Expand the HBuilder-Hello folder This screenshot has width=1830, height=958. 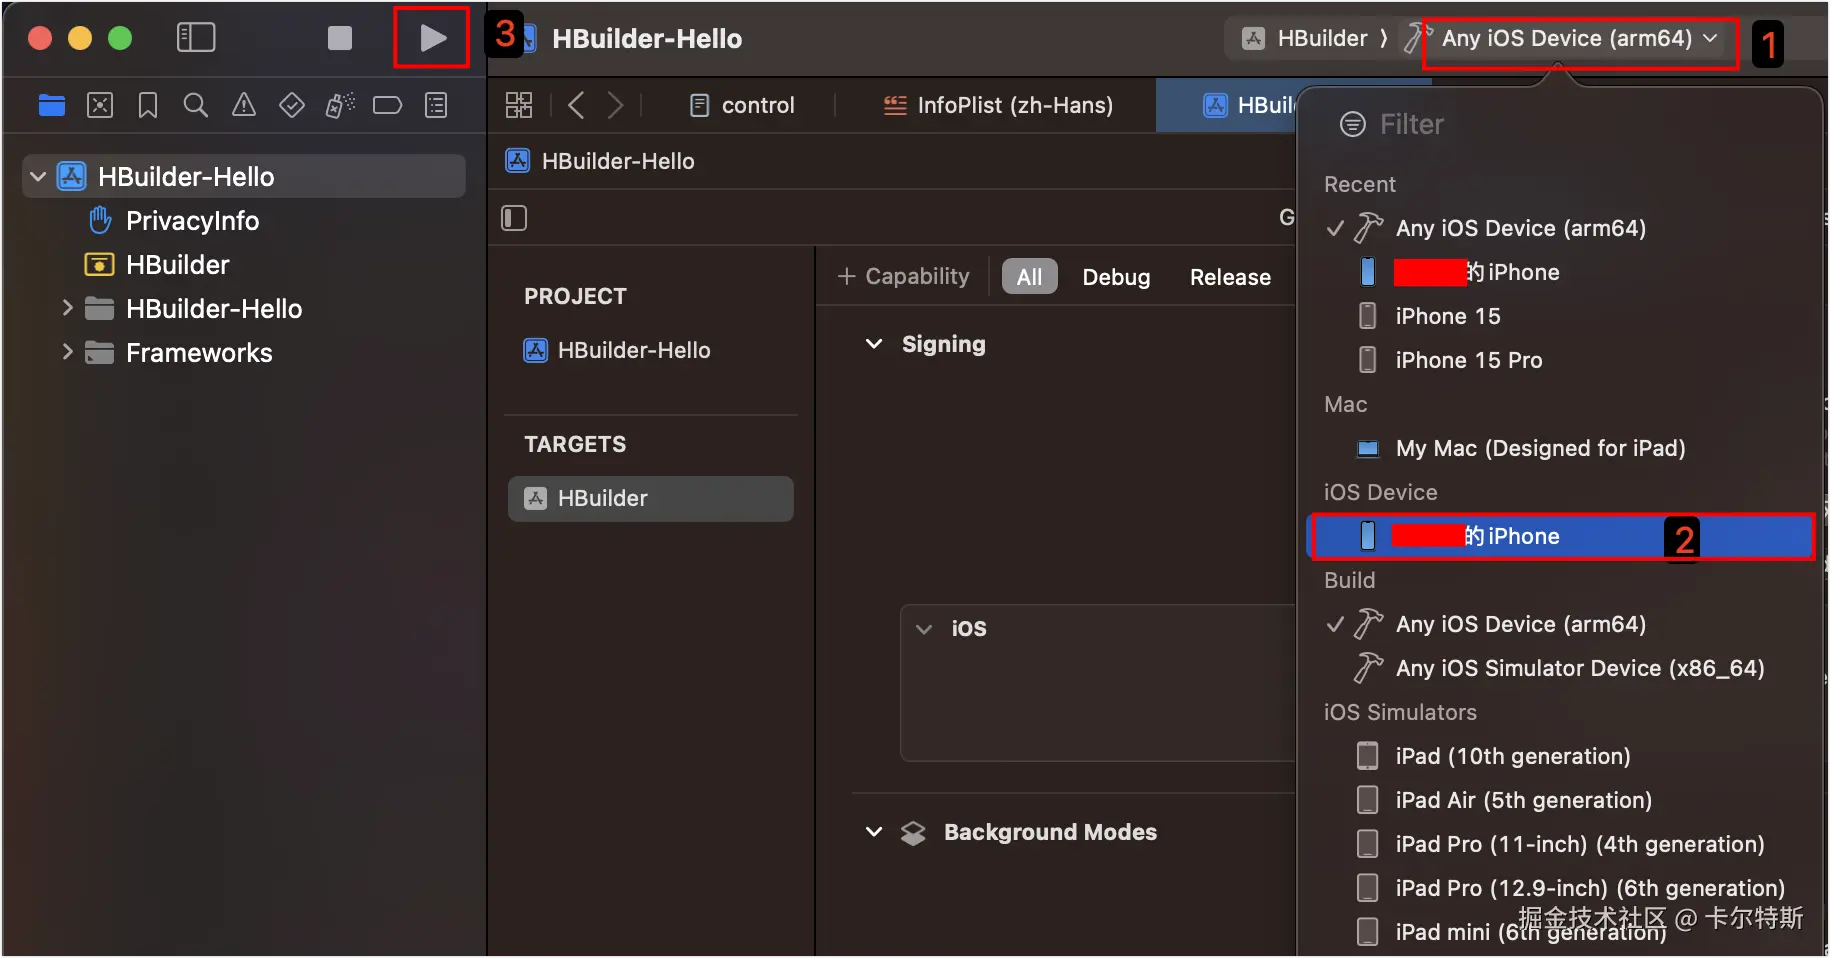[x=68, y=308]
